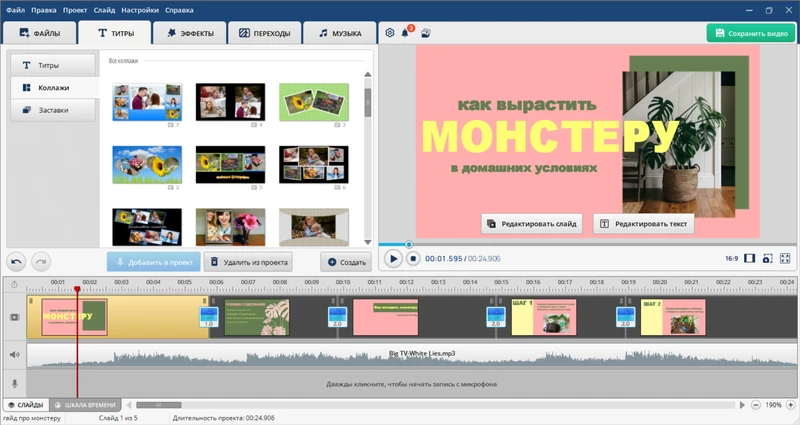Zoom in the timeline with plus button
Image resolution: width=800 pixels, height=425 pixels.
[x=791, y=405]
